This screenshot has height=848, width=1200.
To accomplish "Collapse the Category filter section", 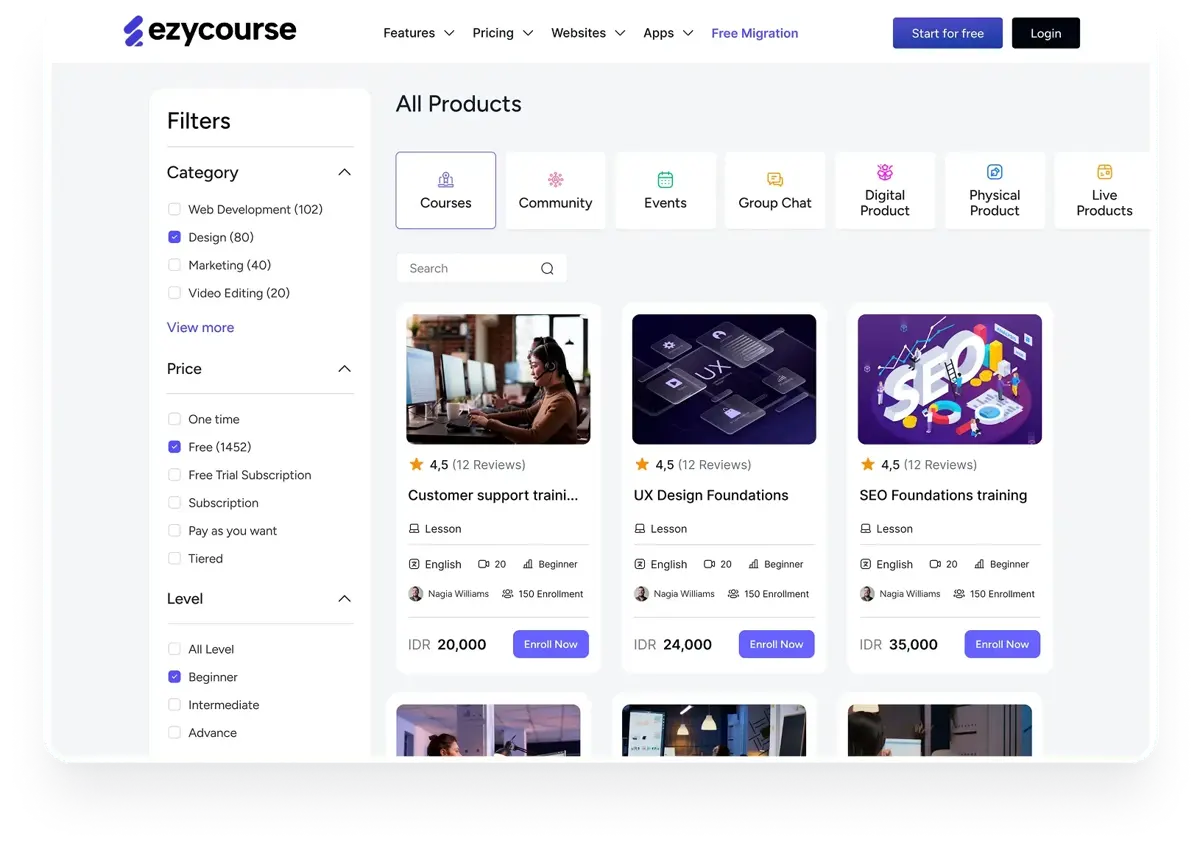I will (344, 172).
